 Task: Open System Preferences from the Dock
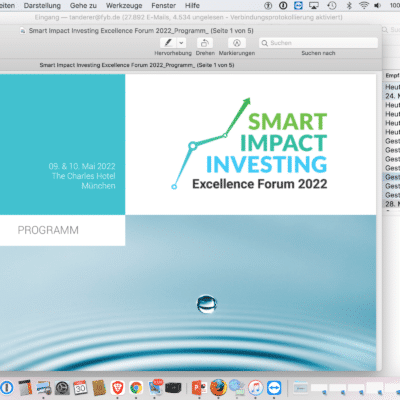coord(62,388)
